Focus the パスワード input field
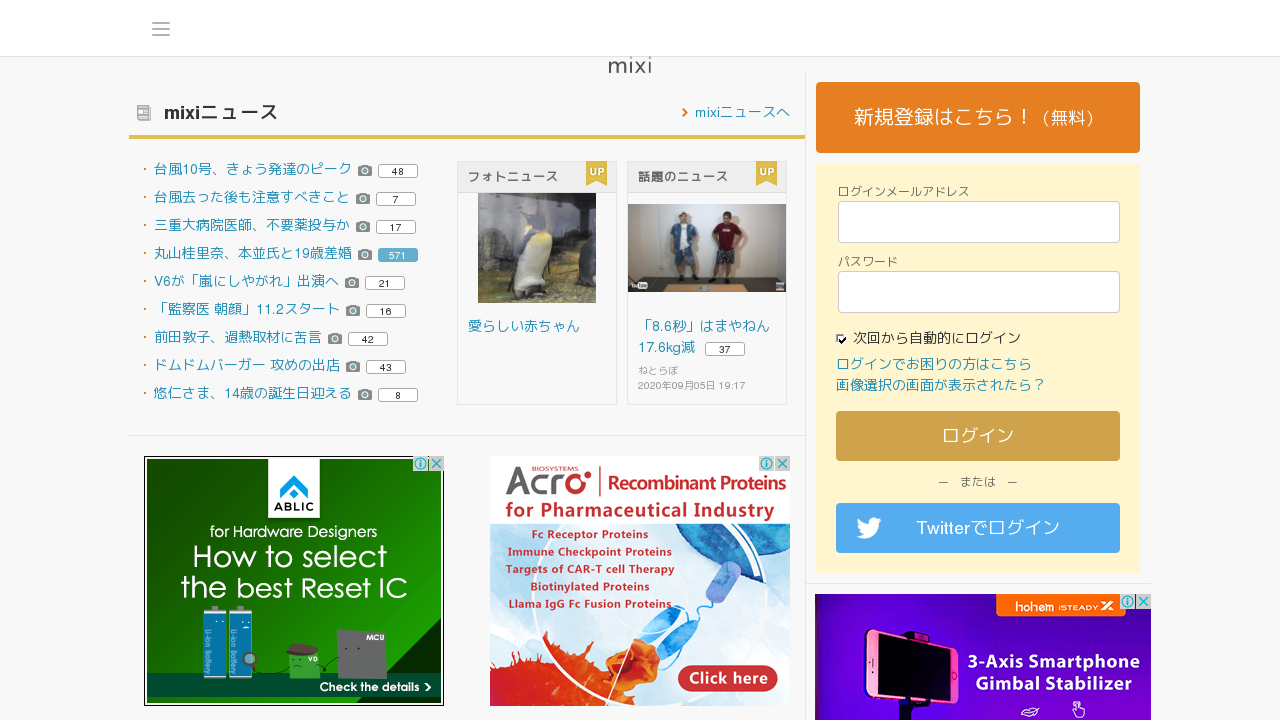1280x720 pixels. [x=979, y=292]
